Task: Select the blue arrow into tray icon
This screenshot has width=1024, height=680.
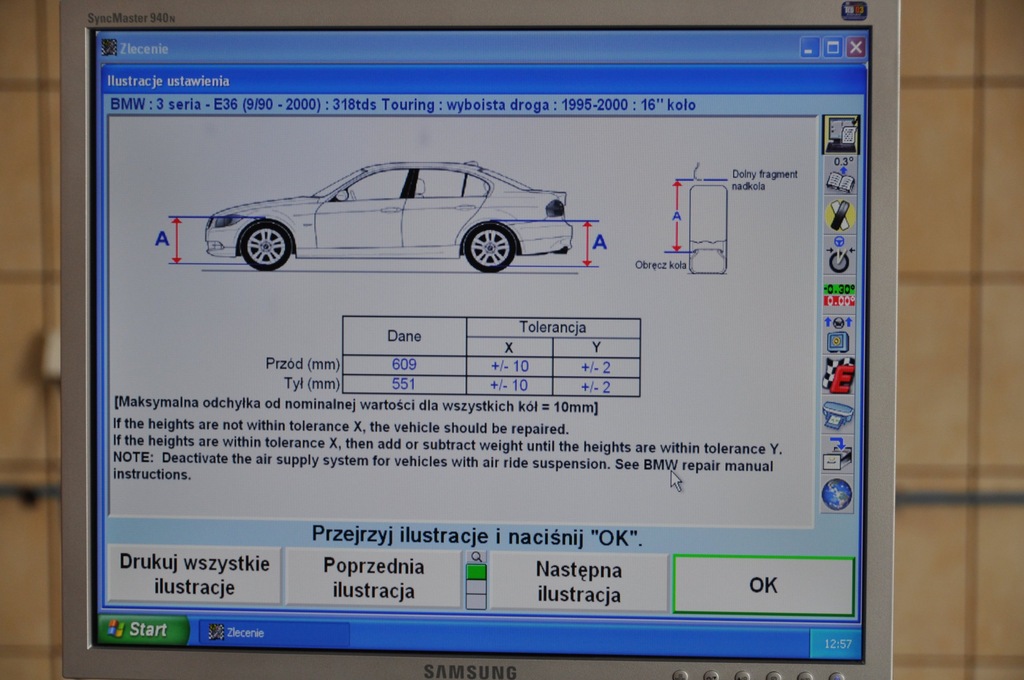Action: 838,455
